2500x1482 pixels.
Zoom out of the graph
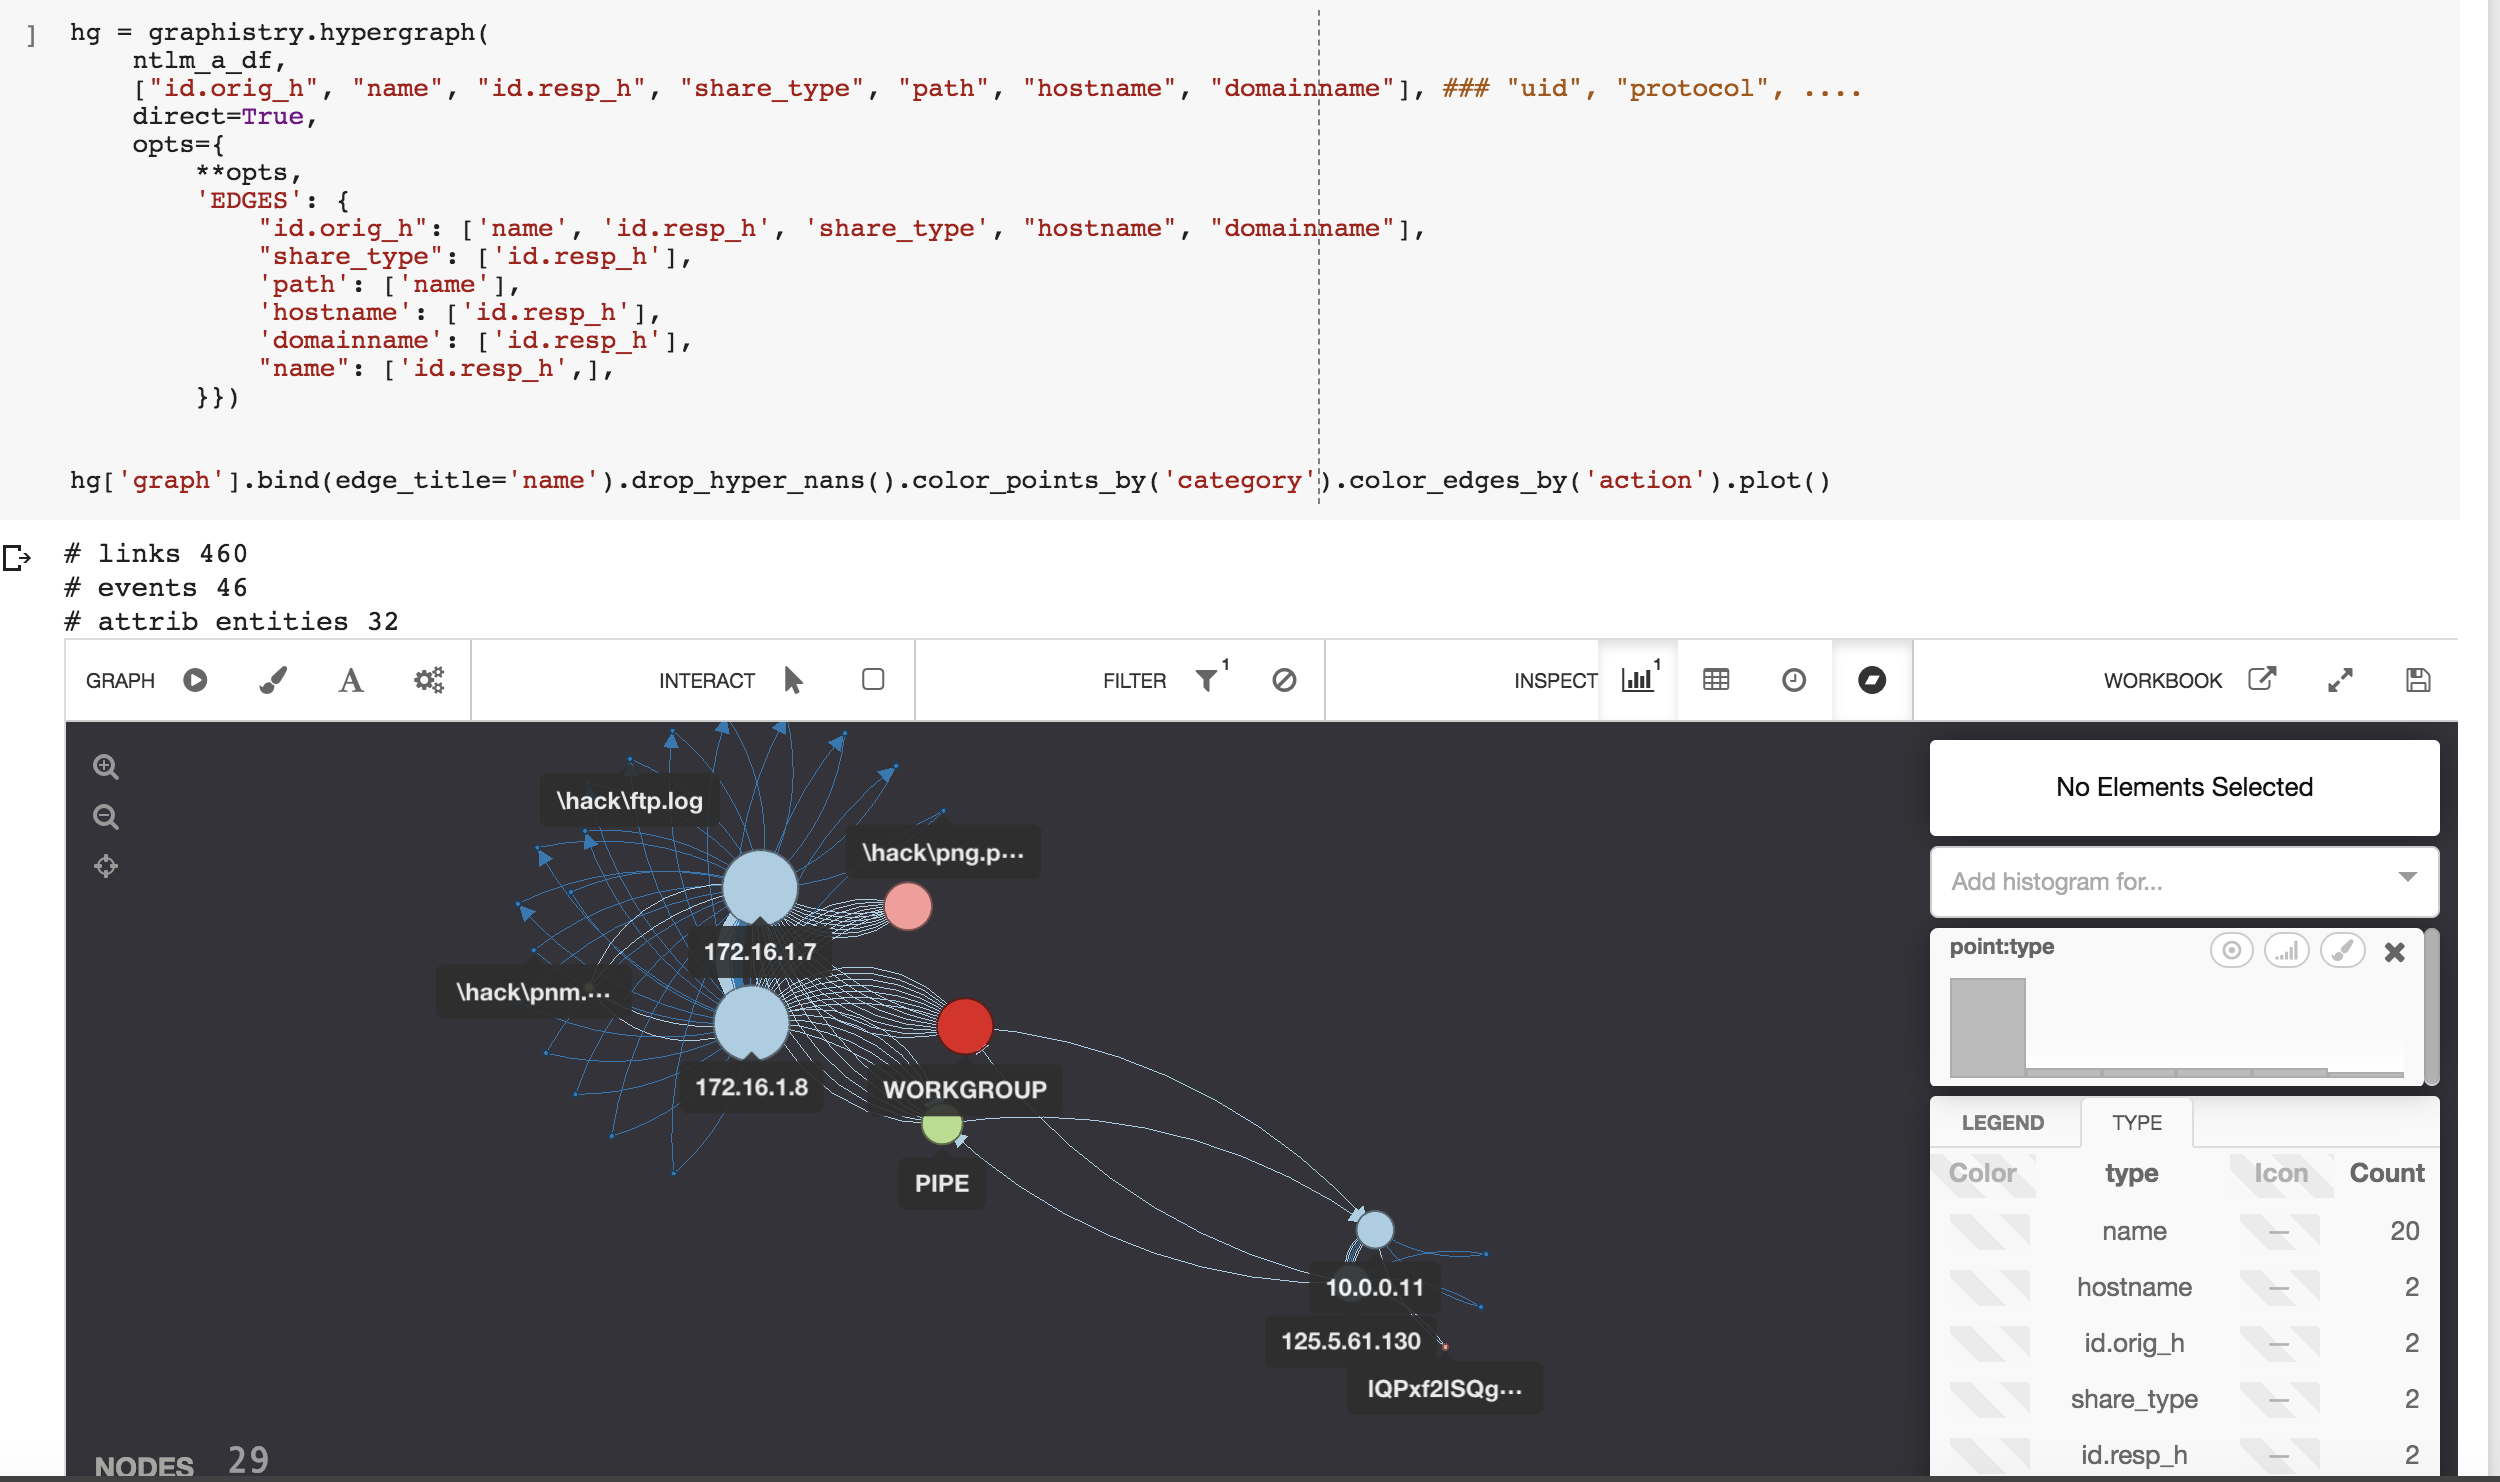click(x=106, y=817)
